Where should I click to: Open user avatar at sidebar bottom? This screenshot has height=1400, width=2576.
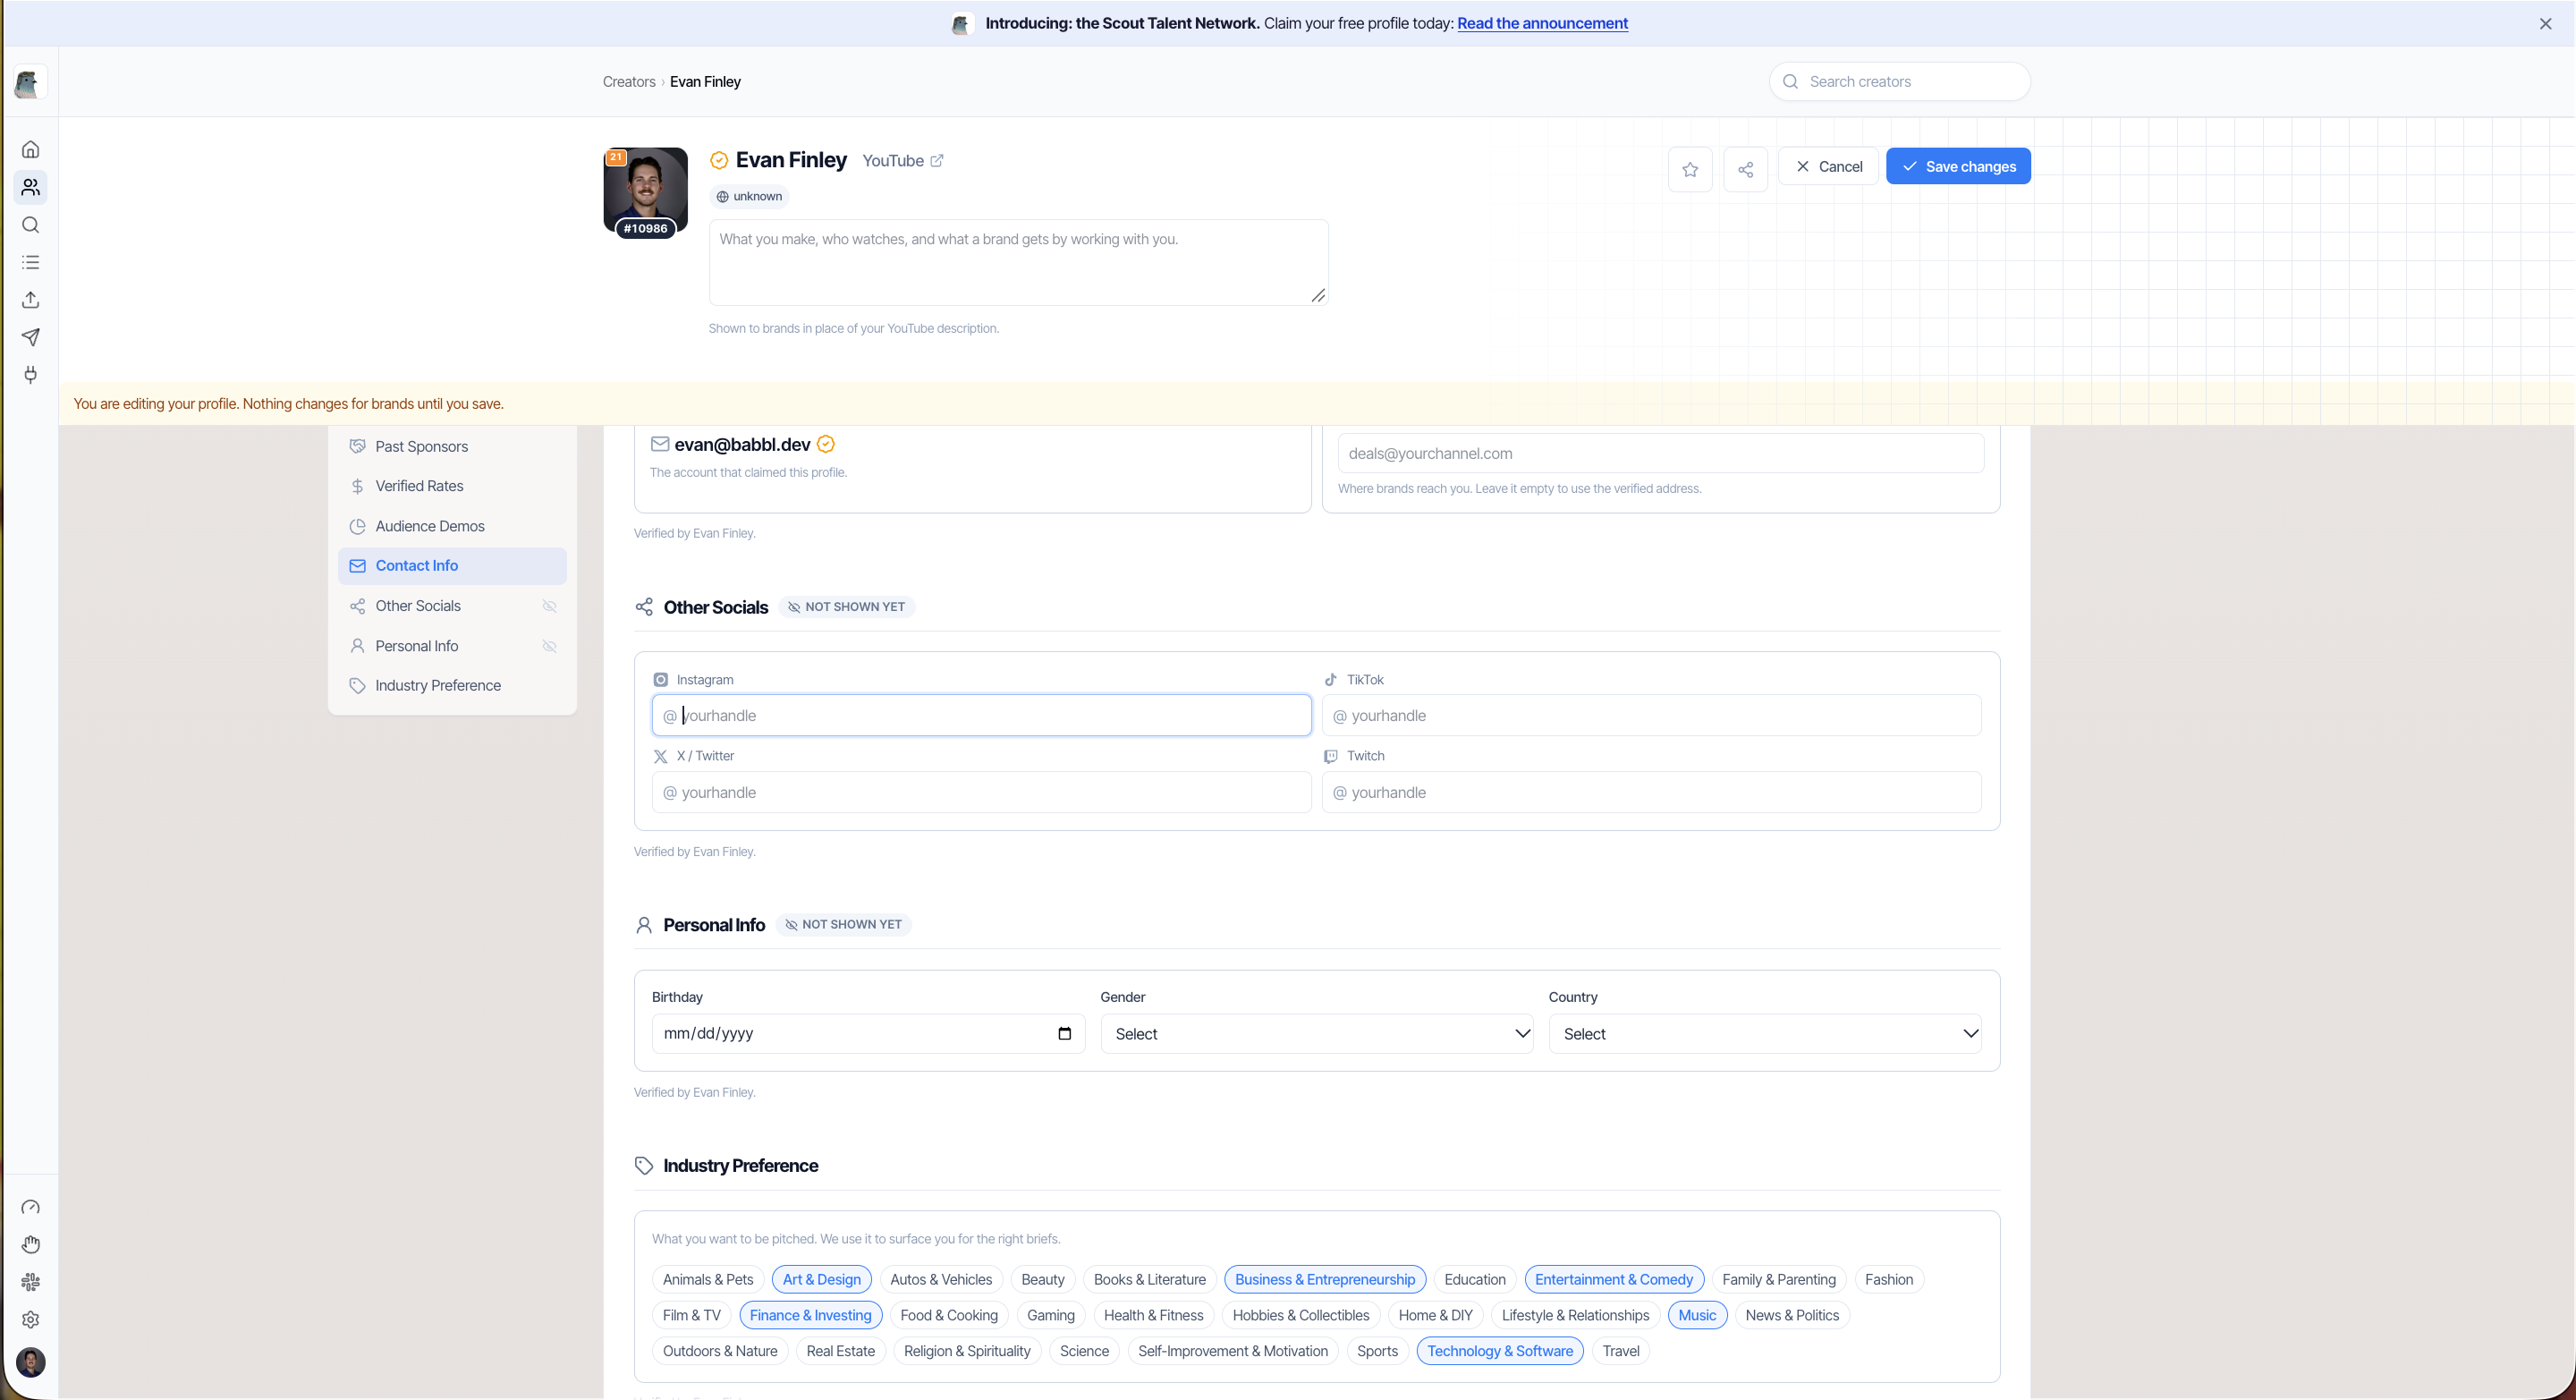(30, 1362)
